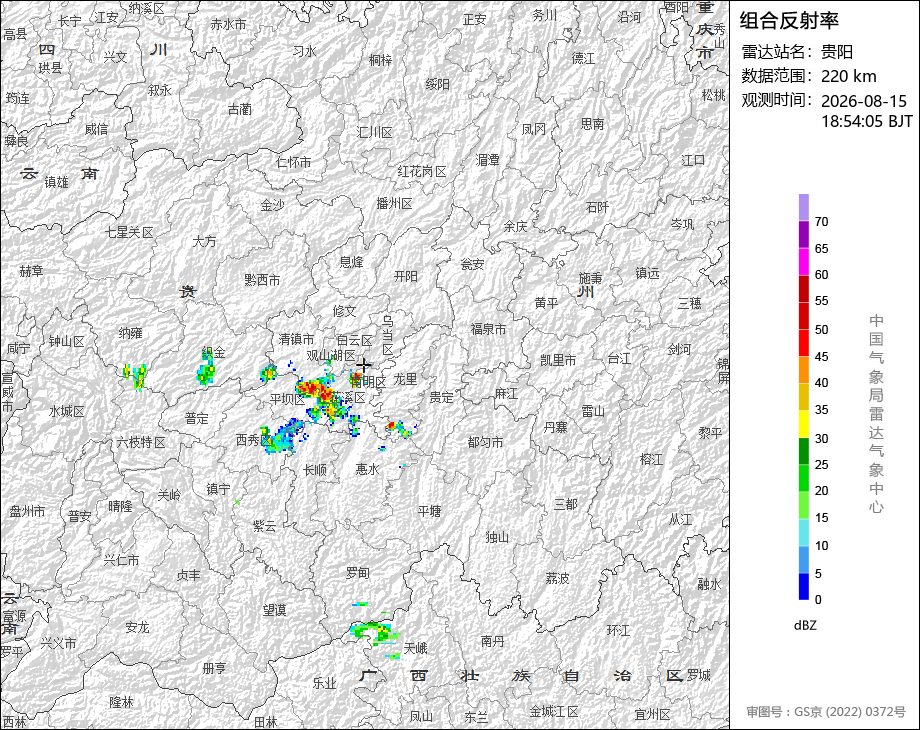This screenshot has width=920, height=730.
Task: Click the 兴义市 label on the map
Action: (x=58, y=643)
